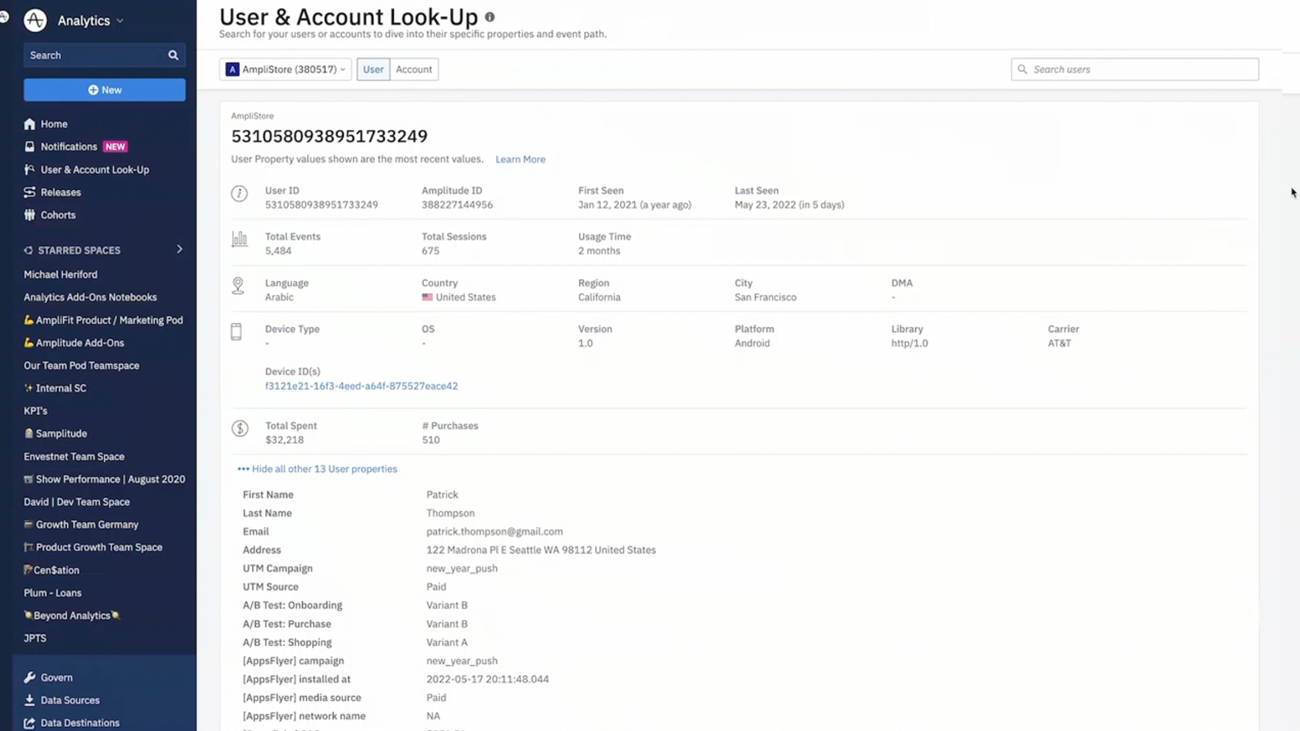Screen dimensions: 1300x731
Task: Click the Amplitude logo icon
Action: pyautogui.click(x=35, y=20)
